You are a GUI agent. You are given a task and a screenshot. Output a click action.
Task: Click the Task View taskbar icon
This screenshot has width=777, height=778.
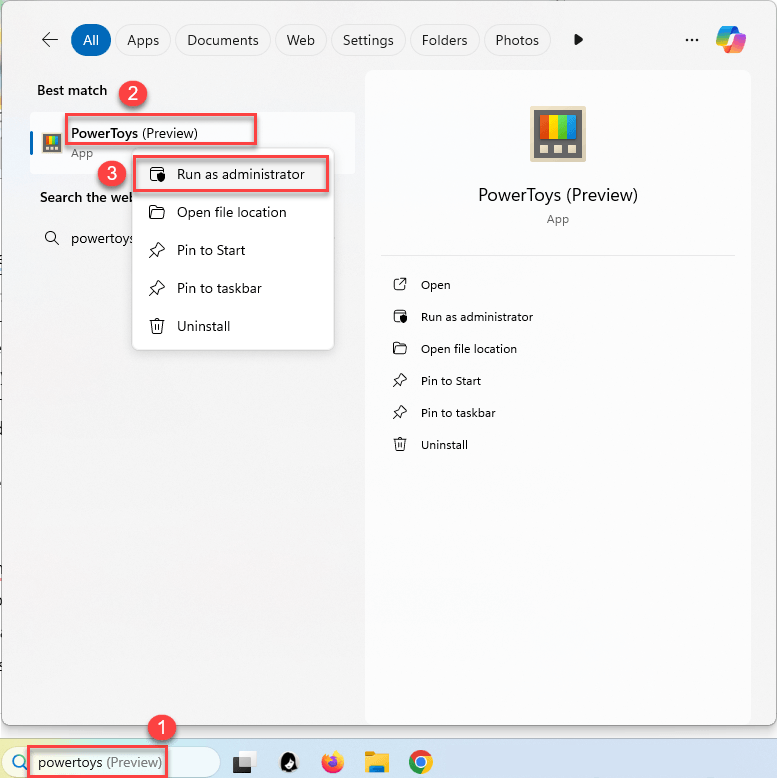[245, 763]
